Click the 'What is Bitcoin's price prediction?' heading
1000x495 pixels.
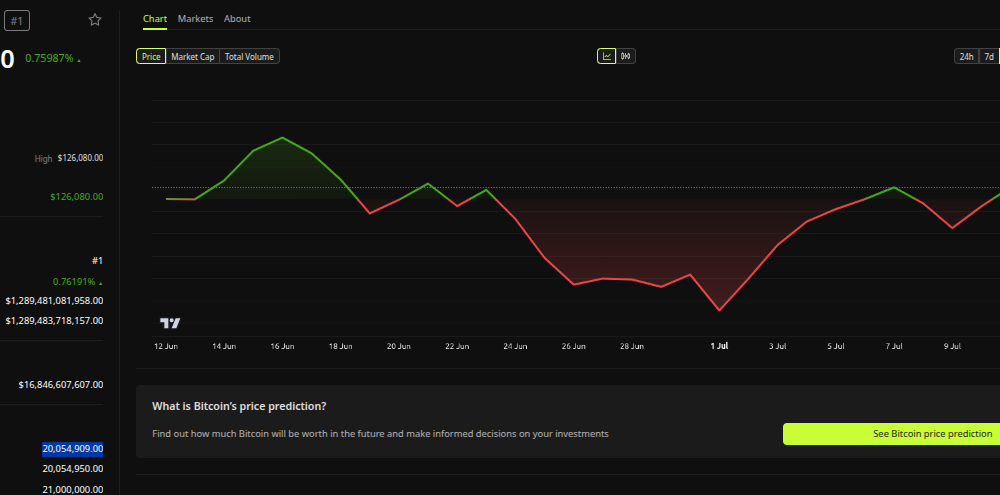pyautogui.click(x=239, y=406)
